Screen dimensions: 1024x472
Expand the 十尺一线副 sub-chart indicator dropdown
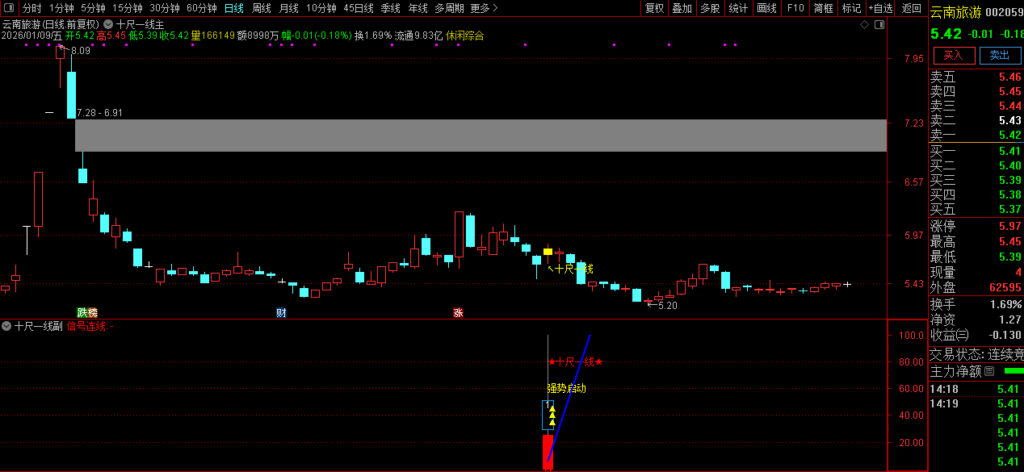[7, 326]
